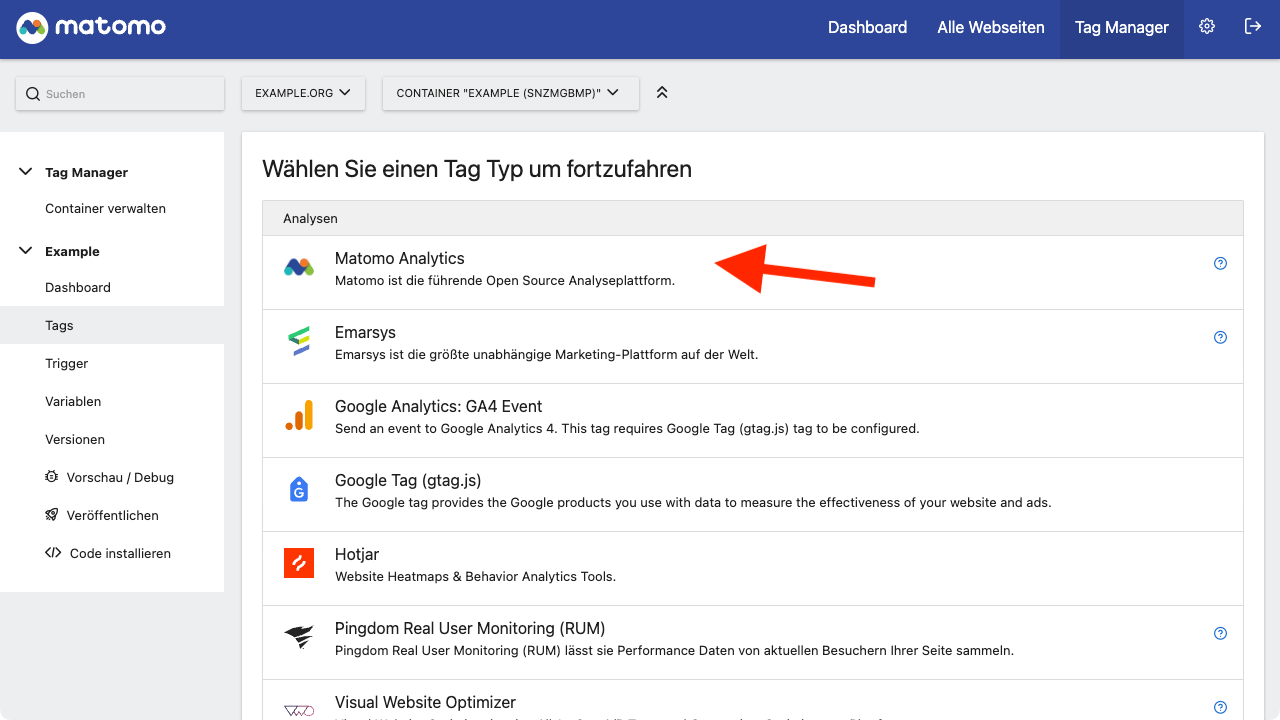Click the Google Tag gtag.js icon

299,489
